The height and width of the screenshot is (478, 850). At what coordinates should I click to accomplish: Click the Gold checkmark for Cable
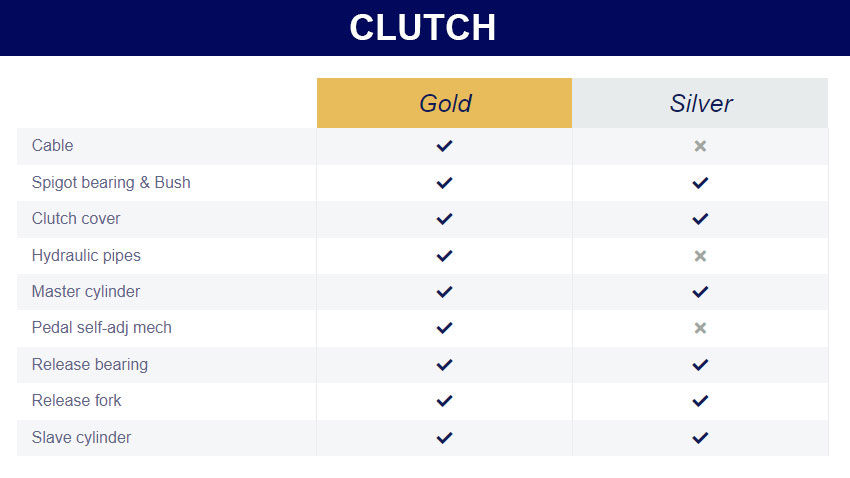[x=444, y=146]
